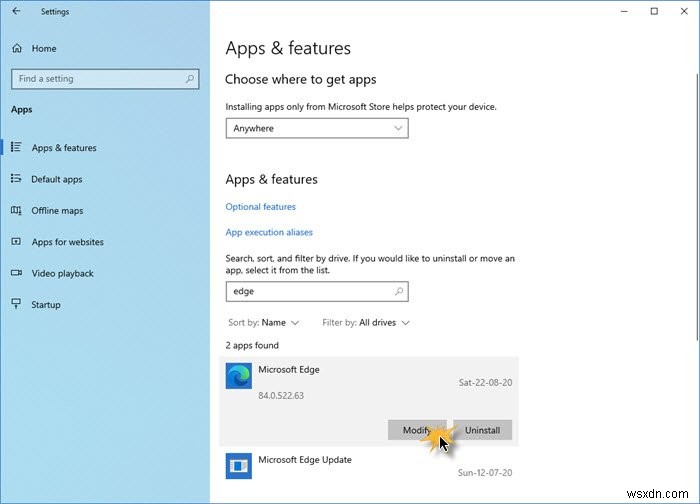This screenshot has width=700, height=504.
Task: Expand the 'Sort by: Name' dropdown
Action: pyautogui.click(x=263, y=323)
